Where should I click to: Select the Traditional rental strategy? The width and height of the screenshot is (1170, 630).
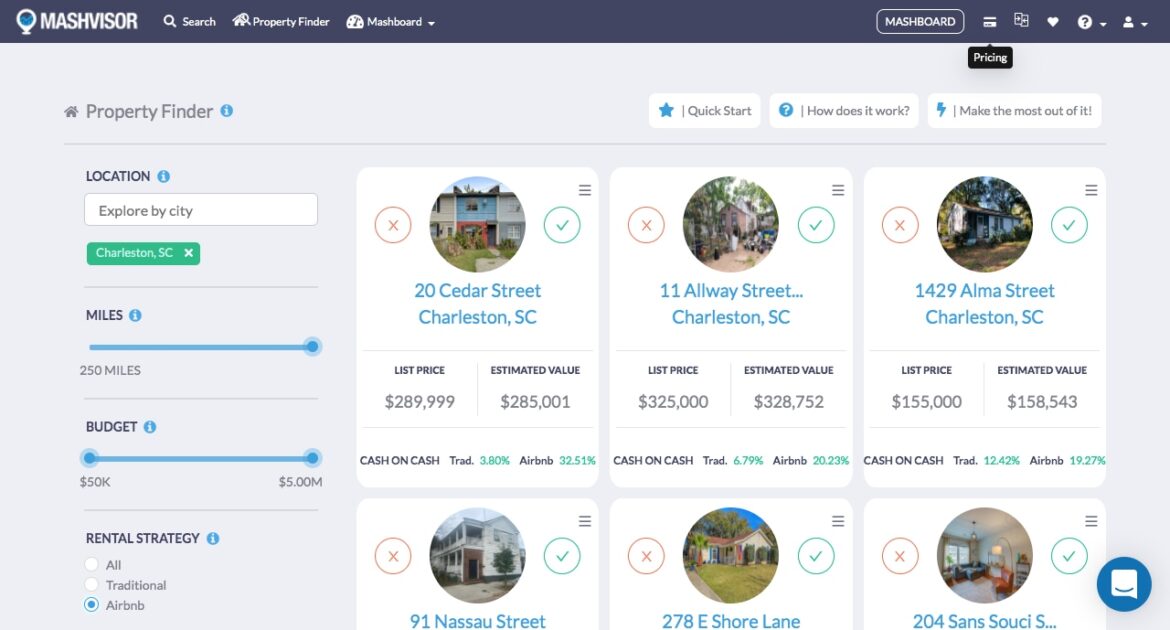[x=92, y=585]
